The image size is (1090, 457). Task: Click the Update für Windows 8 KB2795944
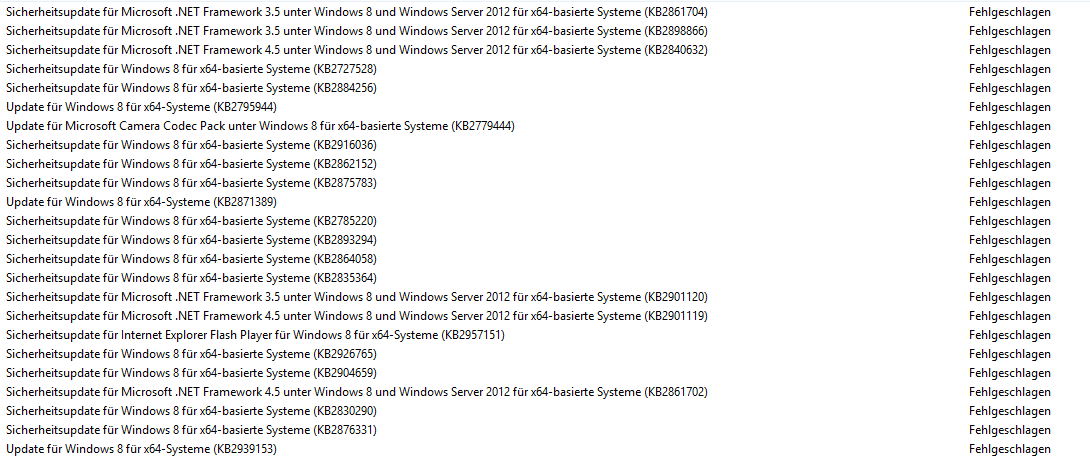tap(141, 107)
